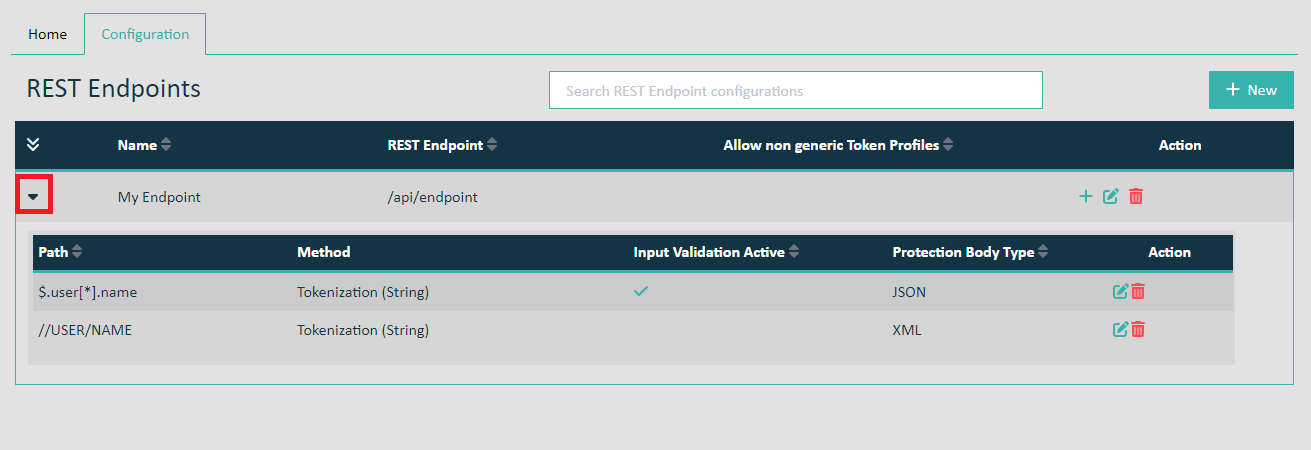Select the Configuration tab
The image size is (1311, 450).
click(x=145, y=34)
